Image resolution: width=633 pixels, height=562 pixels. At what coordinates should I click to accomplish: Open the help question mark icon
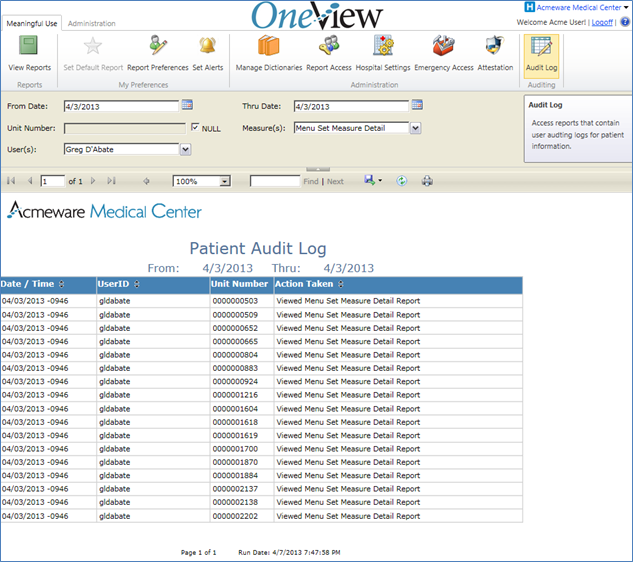click(625, 22)
